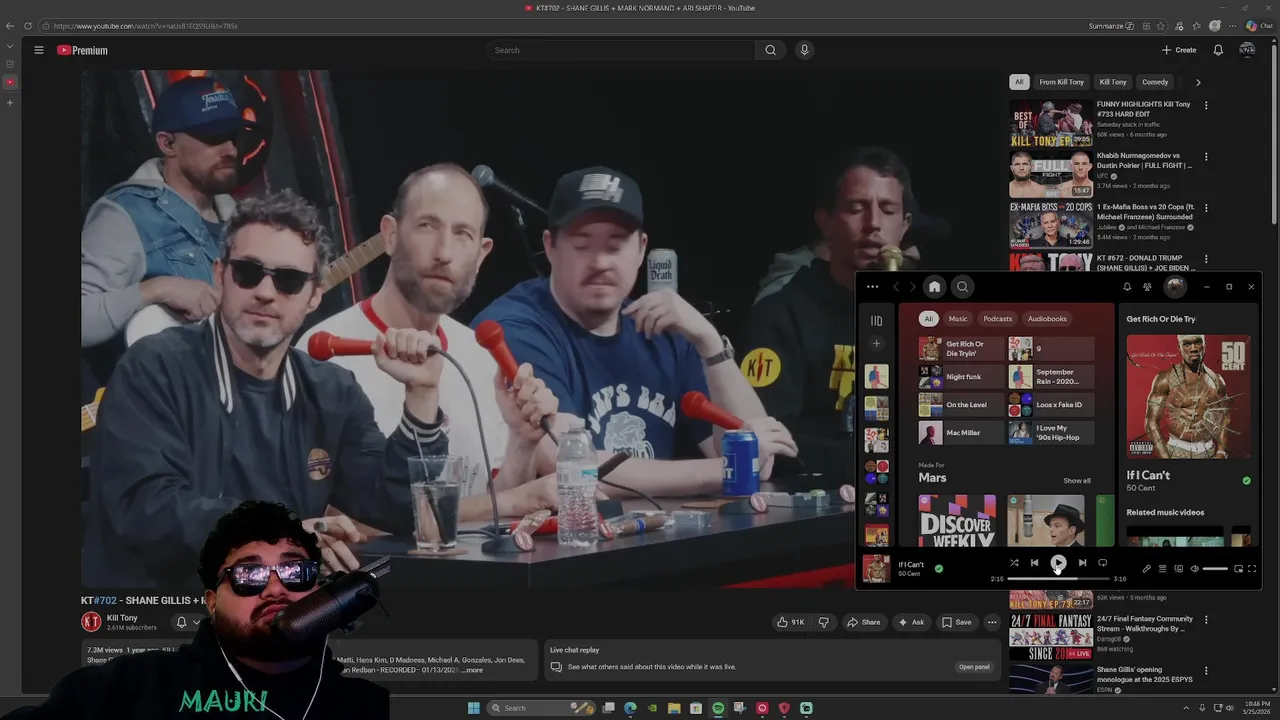Screen dimensions: 1280x720
Task: Show more filter chips with arrow
Action: (x=1198, y=82)
